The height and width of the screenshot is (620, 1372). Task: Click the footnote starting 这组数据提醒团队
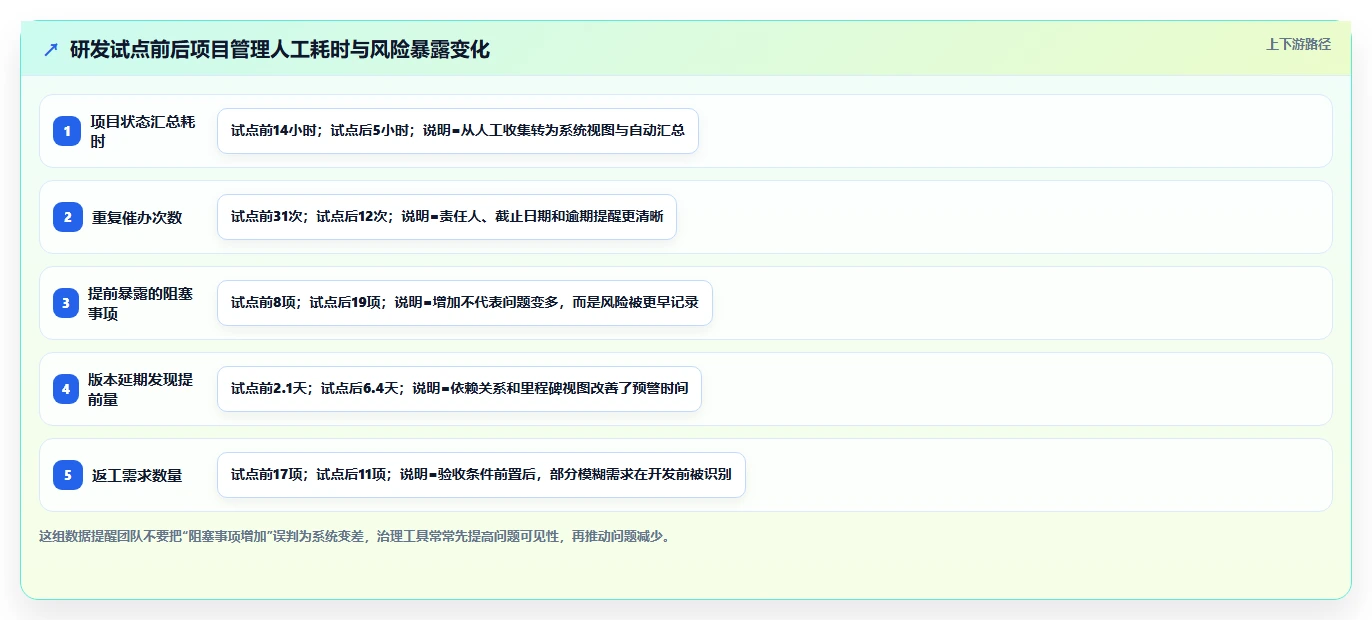tap(356, 536)
